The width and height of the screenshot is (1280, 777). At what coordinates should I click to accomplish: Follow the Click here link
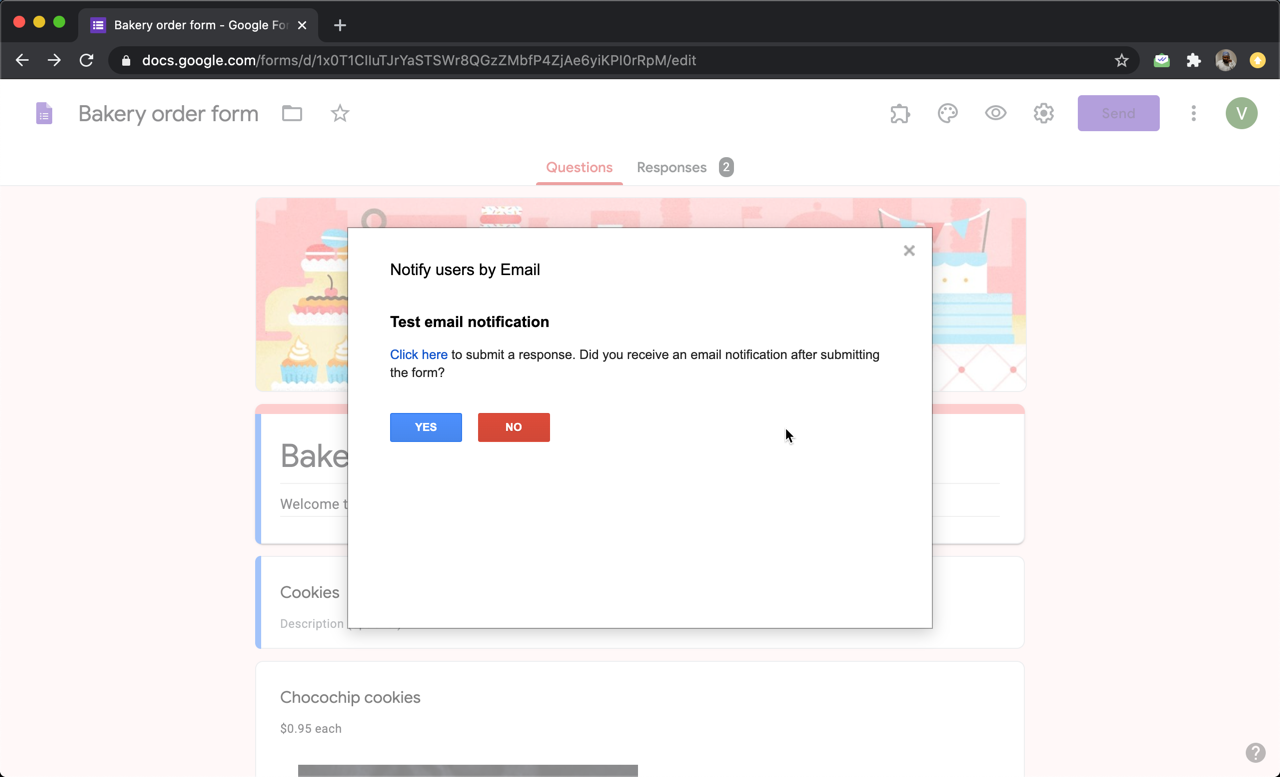click(418, 354)
